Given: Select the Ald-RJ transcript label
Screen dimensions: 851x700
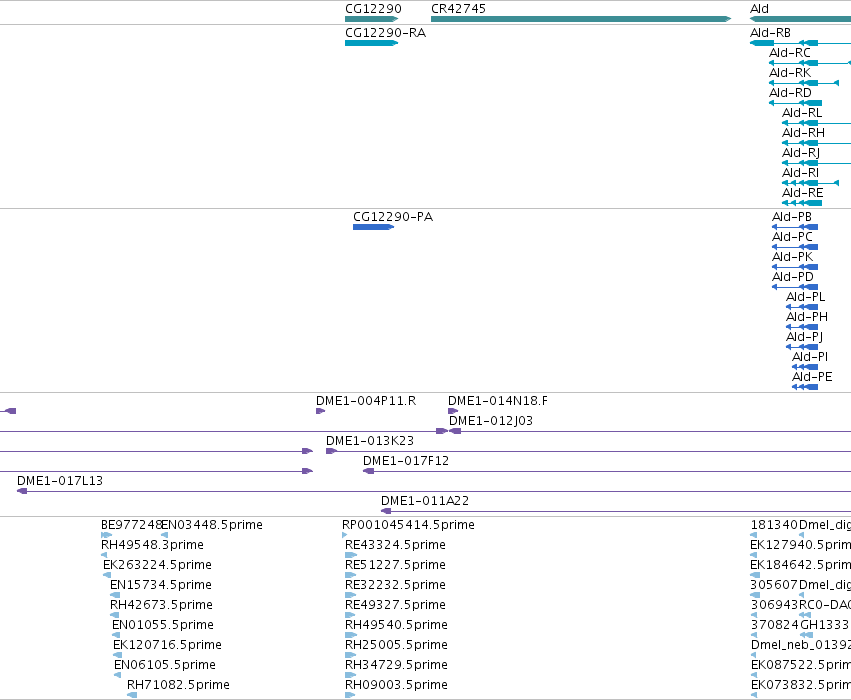Looking at the screenshot, I should pyautogui.click(x=801, y=153).
